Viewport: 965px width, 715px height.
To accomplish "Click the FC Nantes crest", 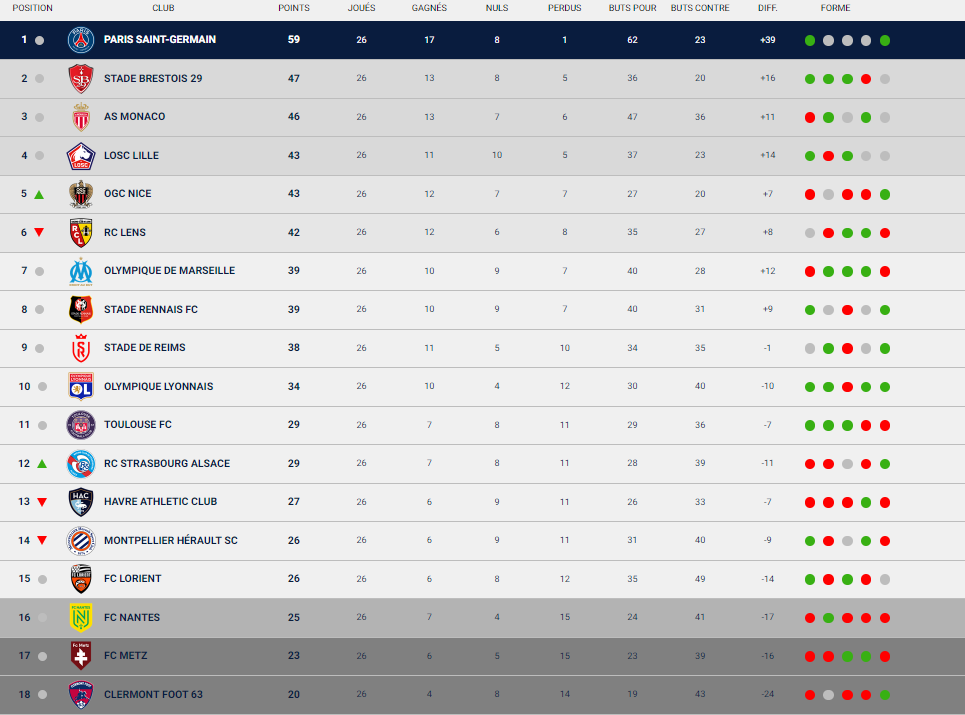I will point(81,618).
